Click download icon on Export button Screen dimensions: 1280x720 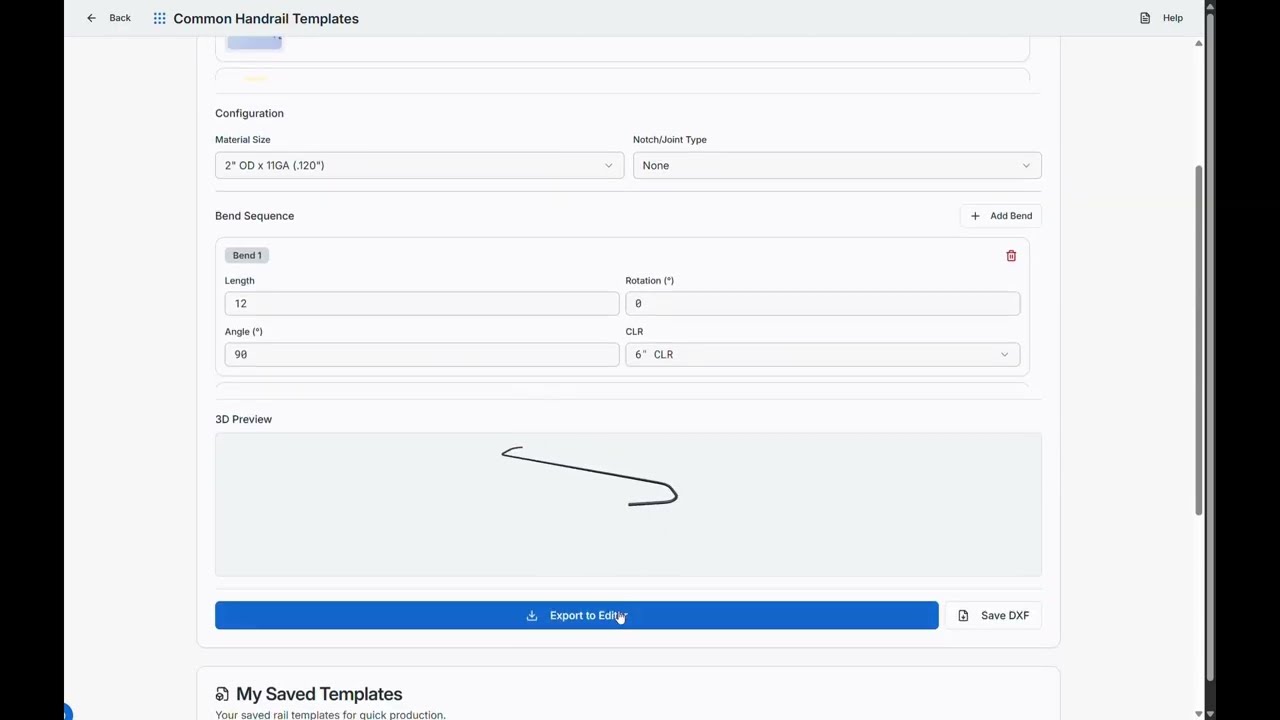tap(532, 616)
